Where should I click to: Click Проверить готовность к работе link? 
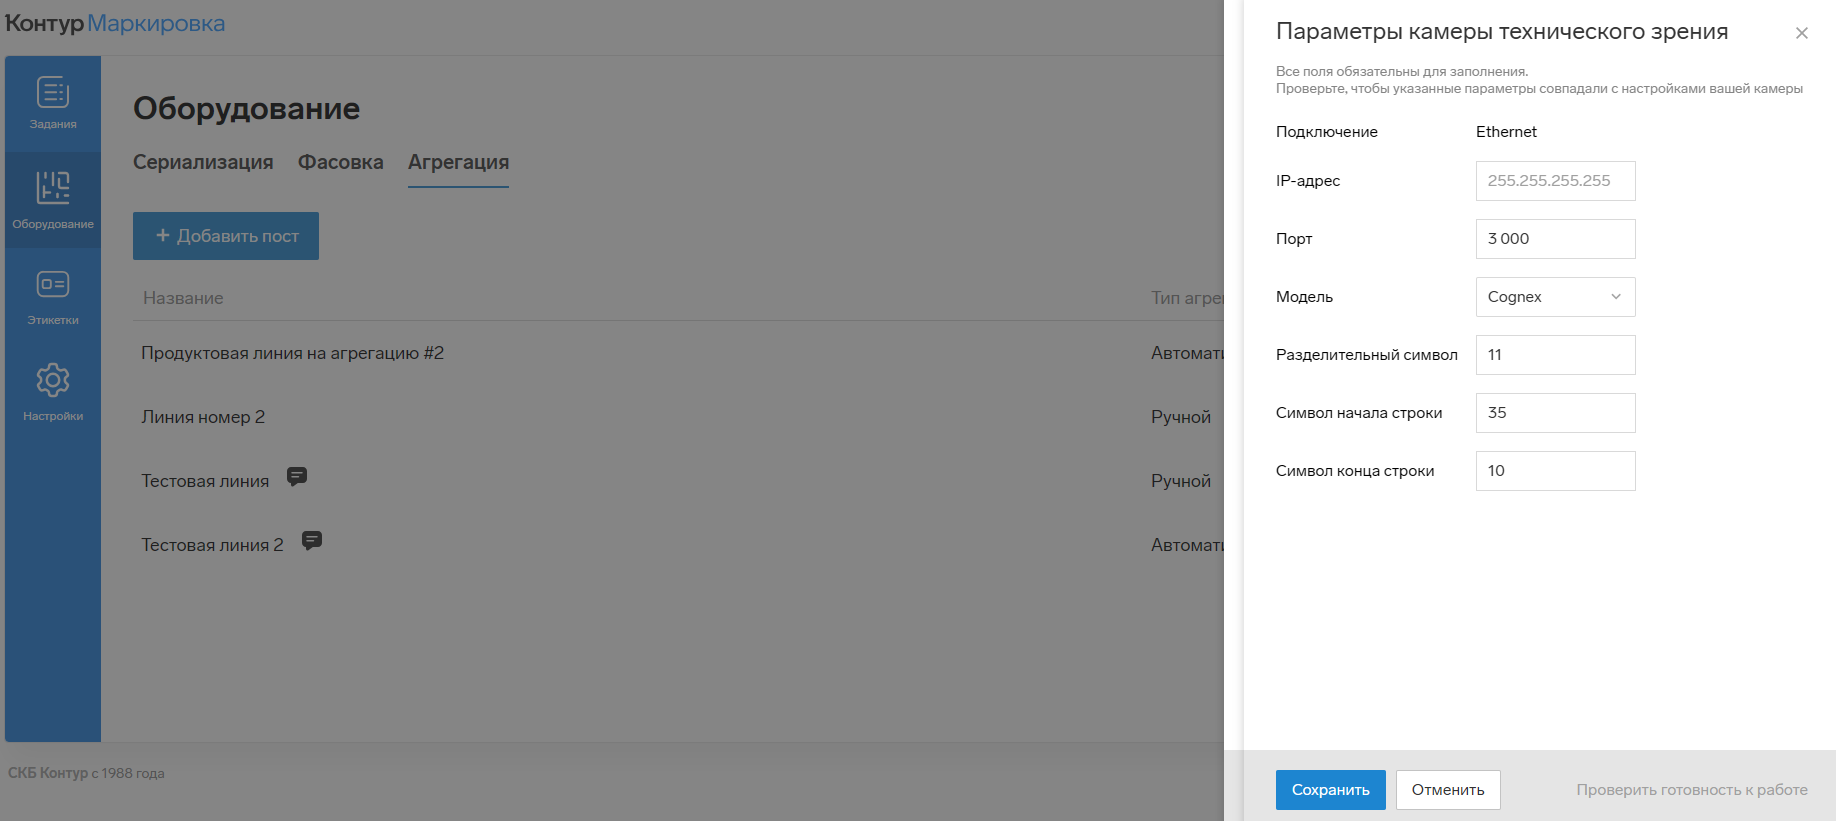tap(1691, 790)
